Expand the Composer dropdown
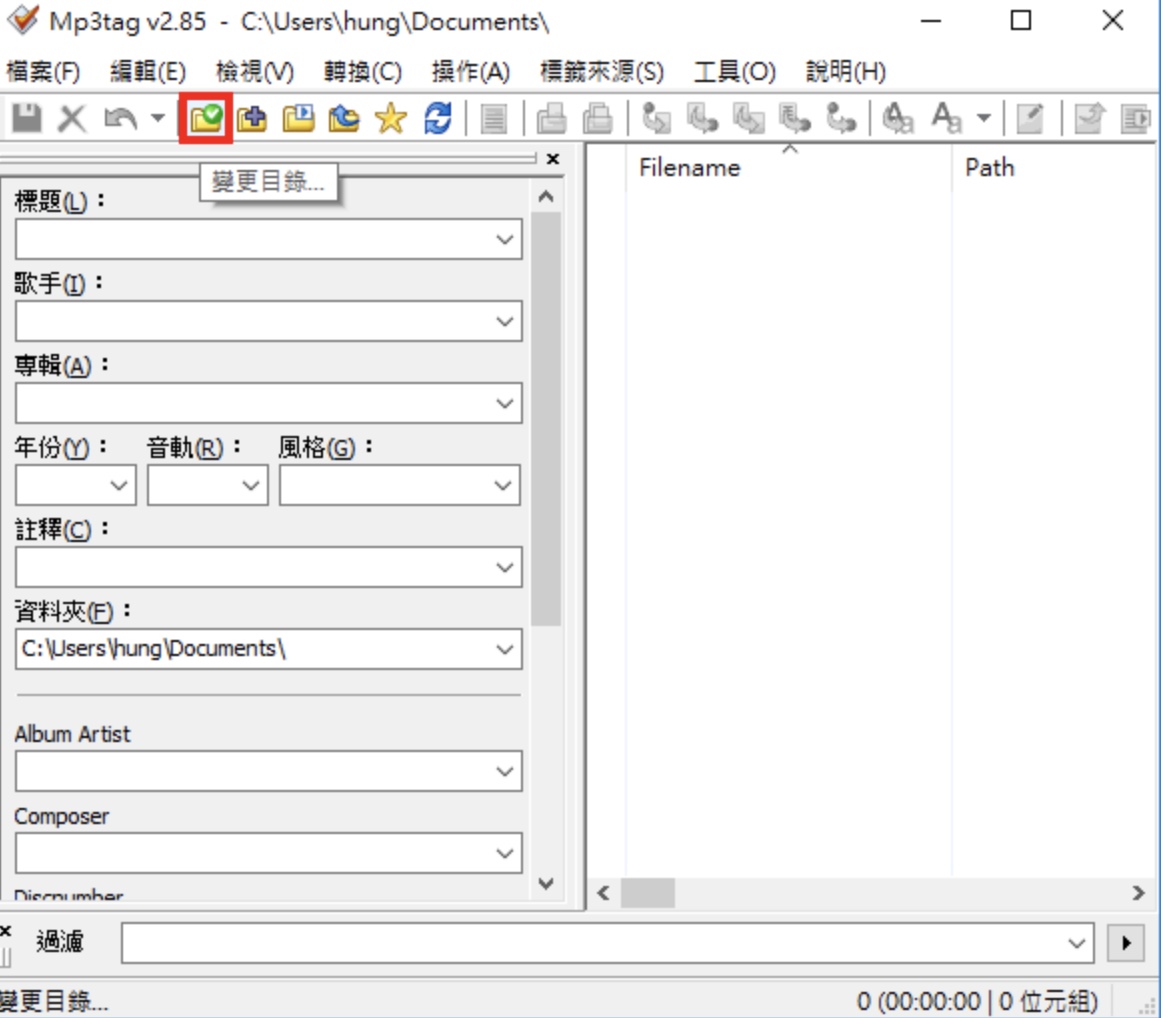The width and height of the screenshot is (1168, 1018). pos(505,853)
